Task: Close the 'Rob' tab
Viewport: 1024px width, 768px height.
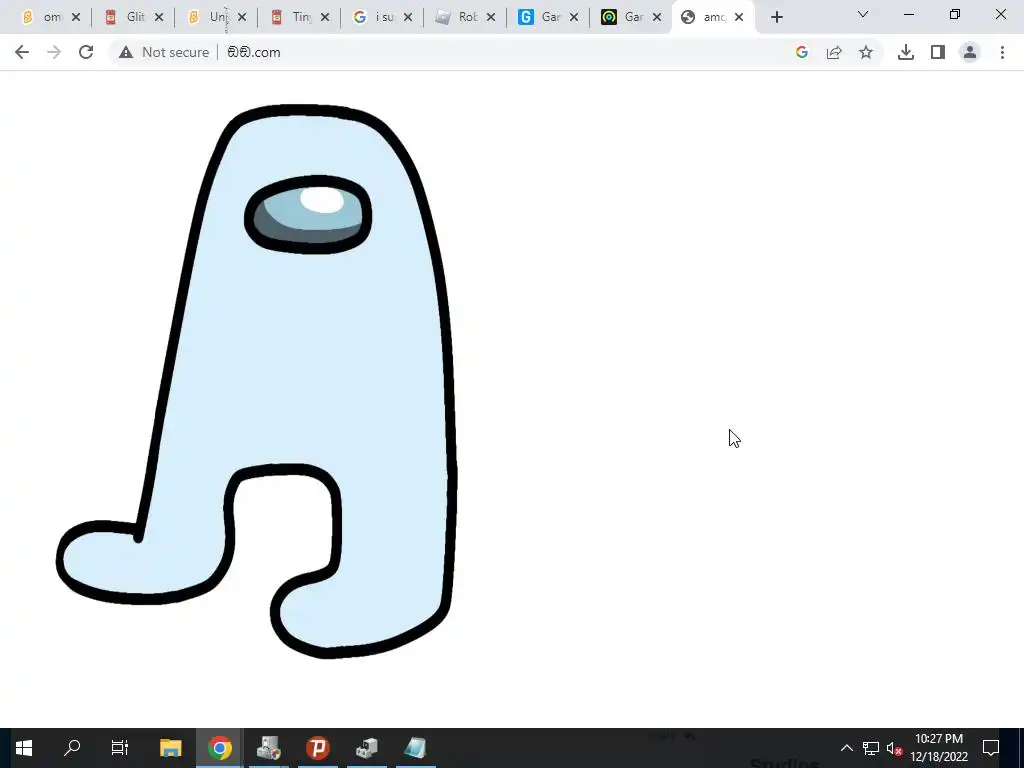Action: pos(491,18)
